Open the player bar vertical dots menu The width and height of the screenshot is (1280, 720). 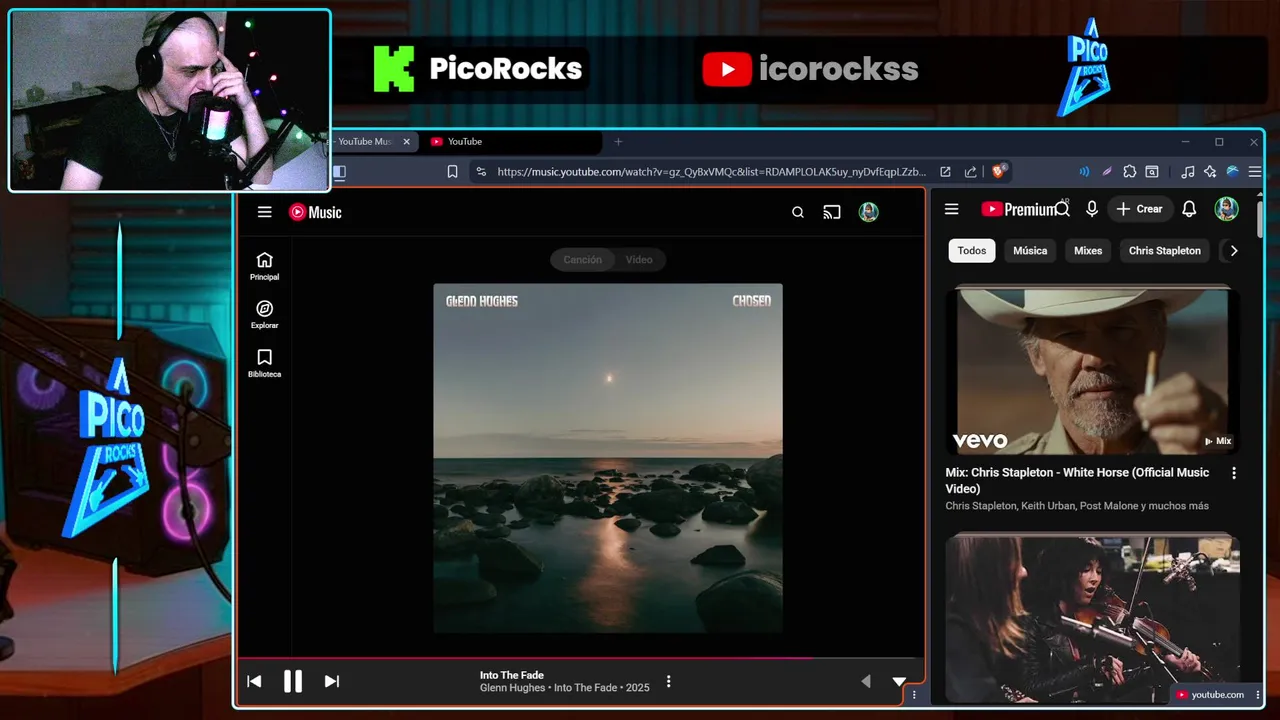pos(914,694)
